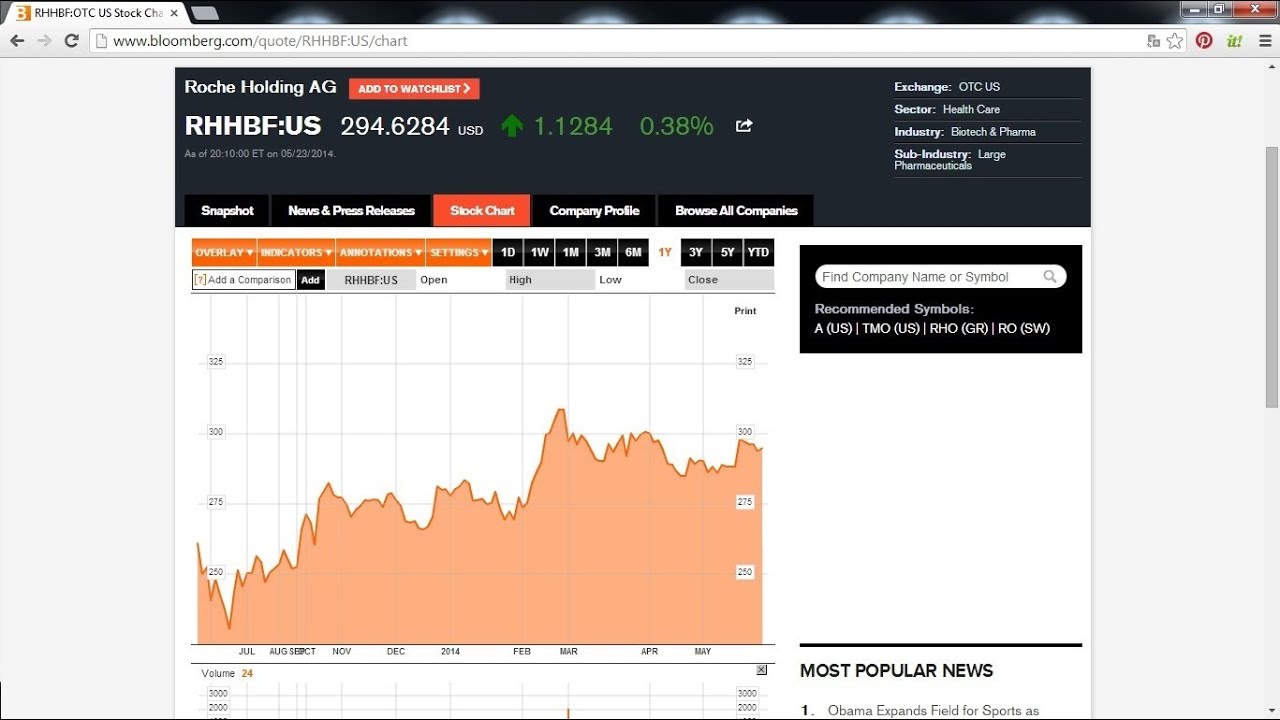Set chart range to 3Y
The height and width of the screenshot is (720, 1280).
point(696,253)
